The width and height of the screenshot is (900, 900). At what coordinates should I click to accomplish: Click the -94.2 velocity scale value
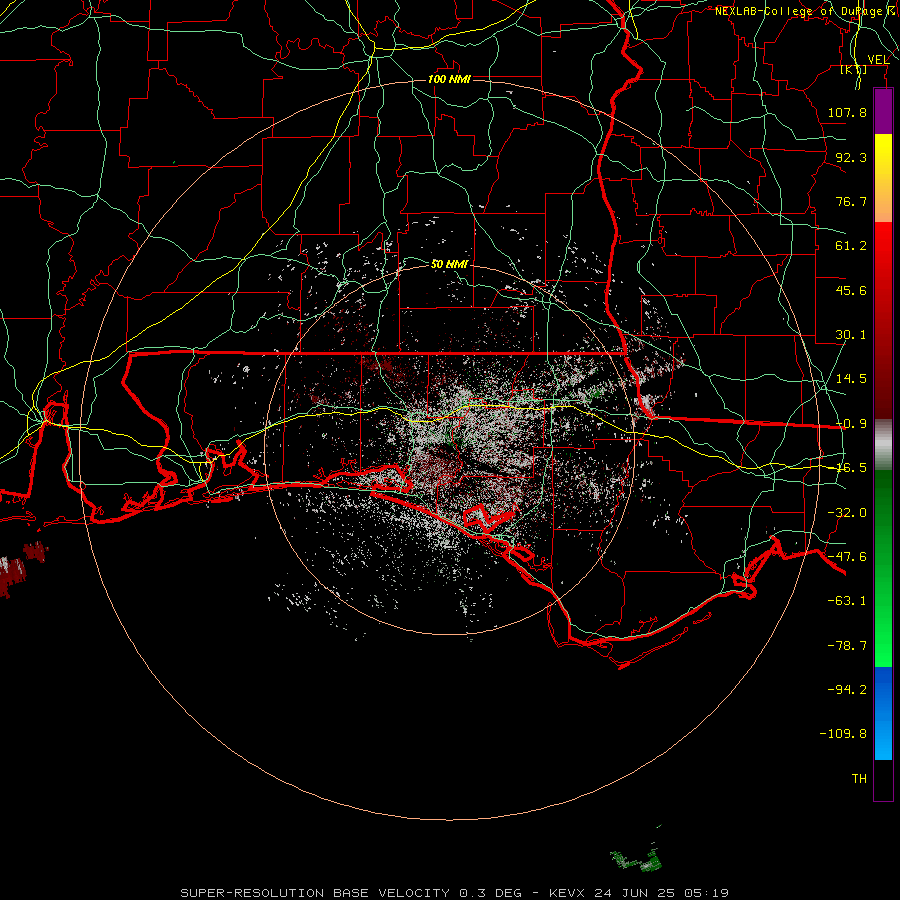pyautogui.click(x=847, y=690)
